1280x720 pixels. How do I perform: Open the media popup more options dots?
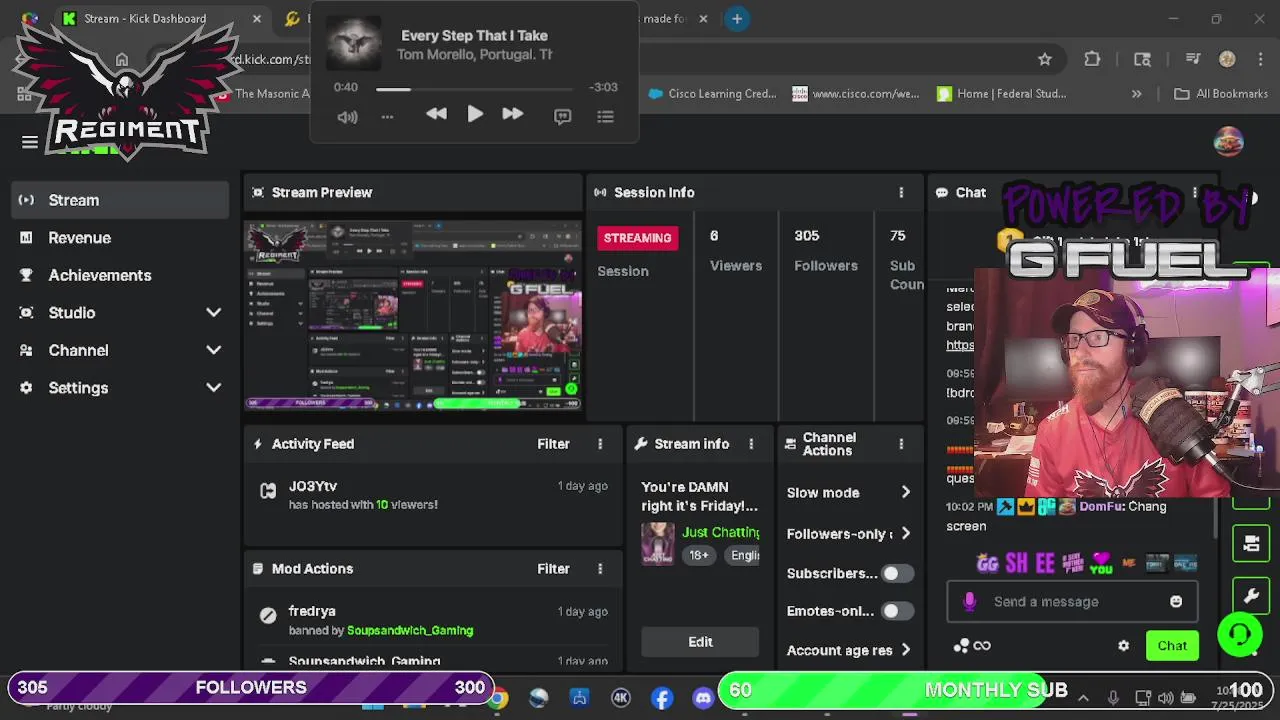click(387, 117)
